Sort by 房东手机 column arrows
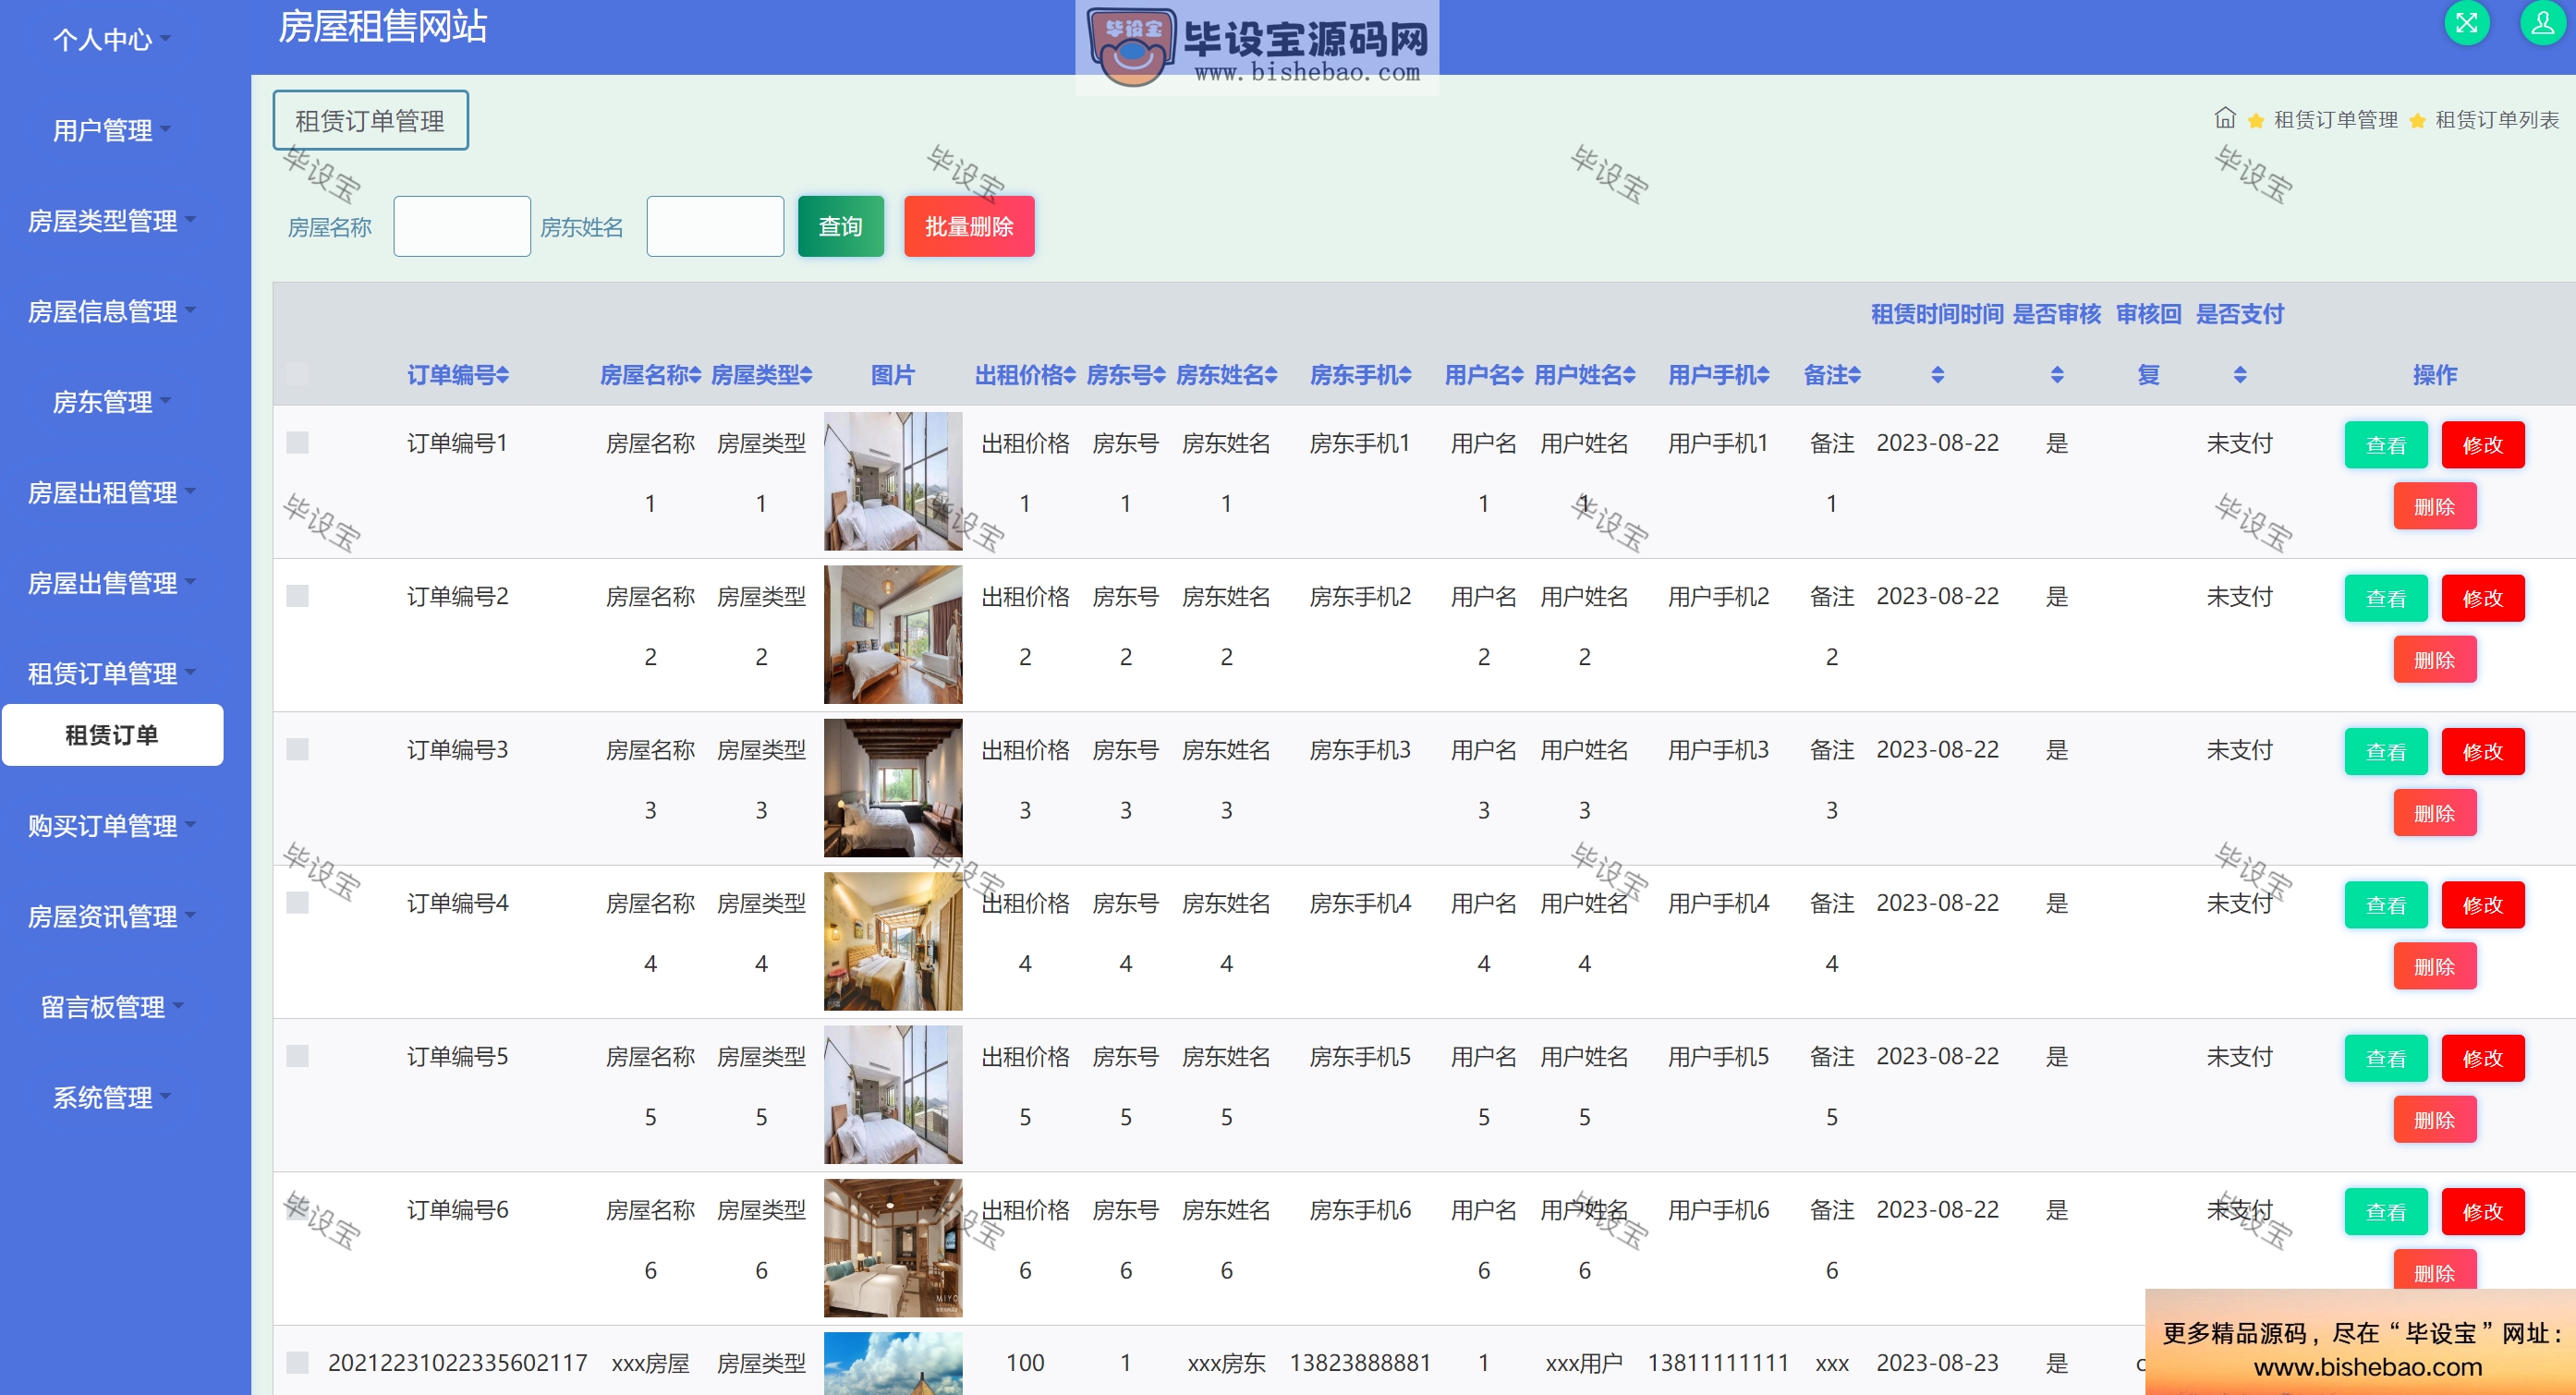This screenshot has width=2576, height=1395. click(x=1405, y=375)
